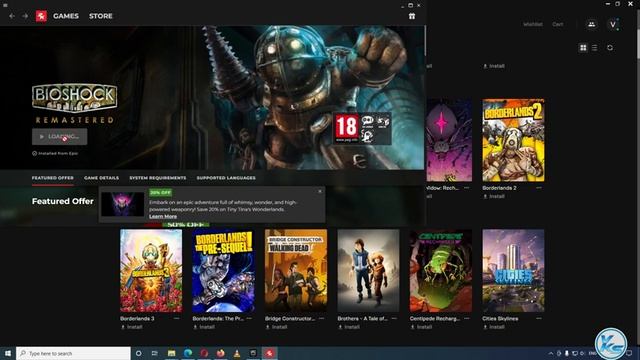The width and height of the screenshot is (640, 360).
Task: Open the Borderlands 2 cover
Action: click(x=513, y=140)
